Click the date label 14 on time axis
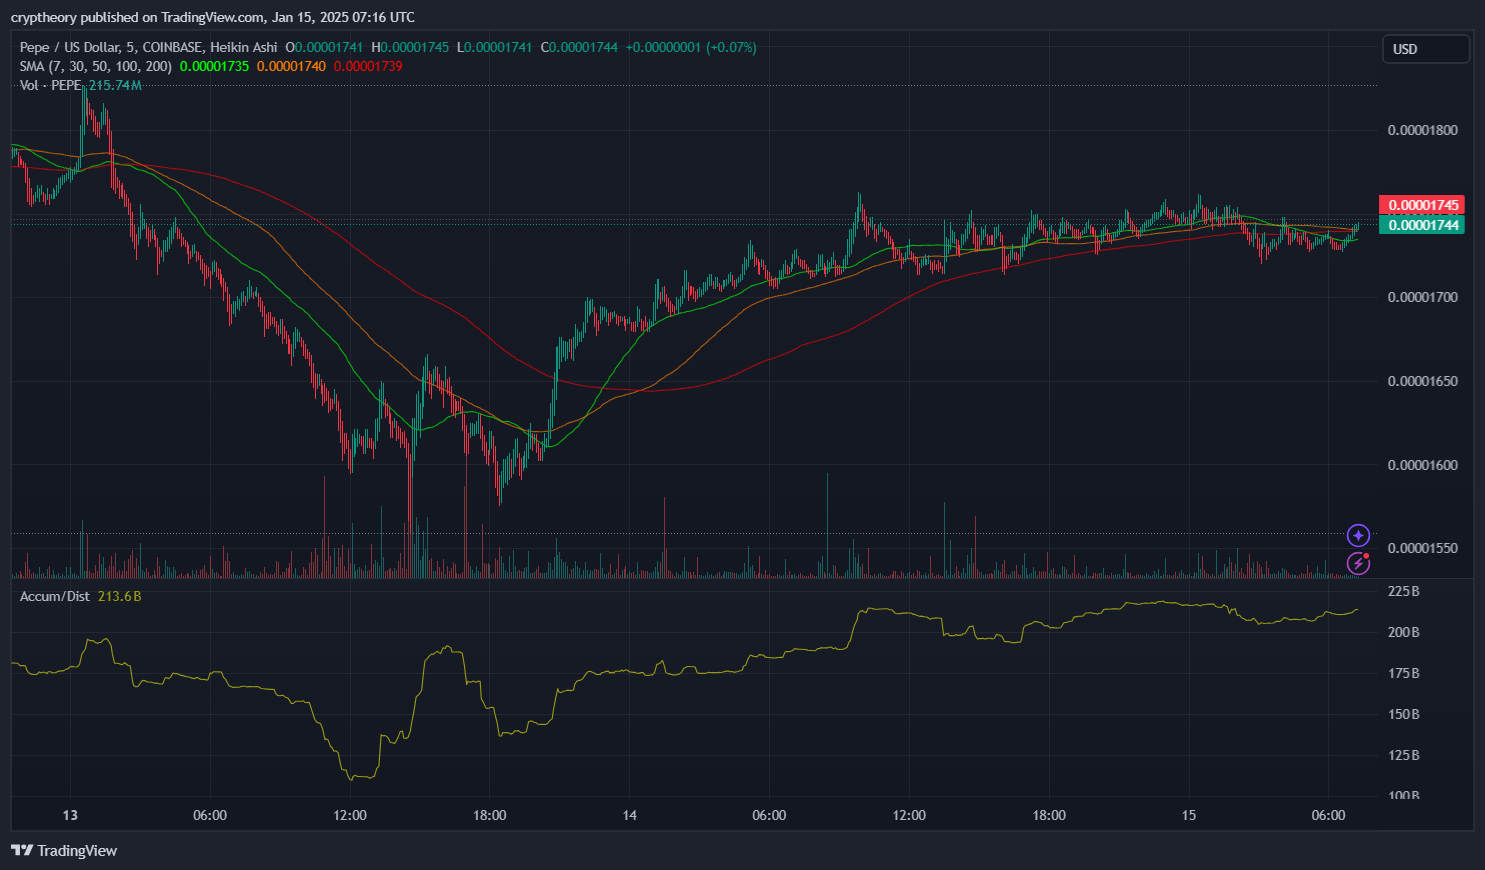This screenshot has width=1485, height=870. 629,815
